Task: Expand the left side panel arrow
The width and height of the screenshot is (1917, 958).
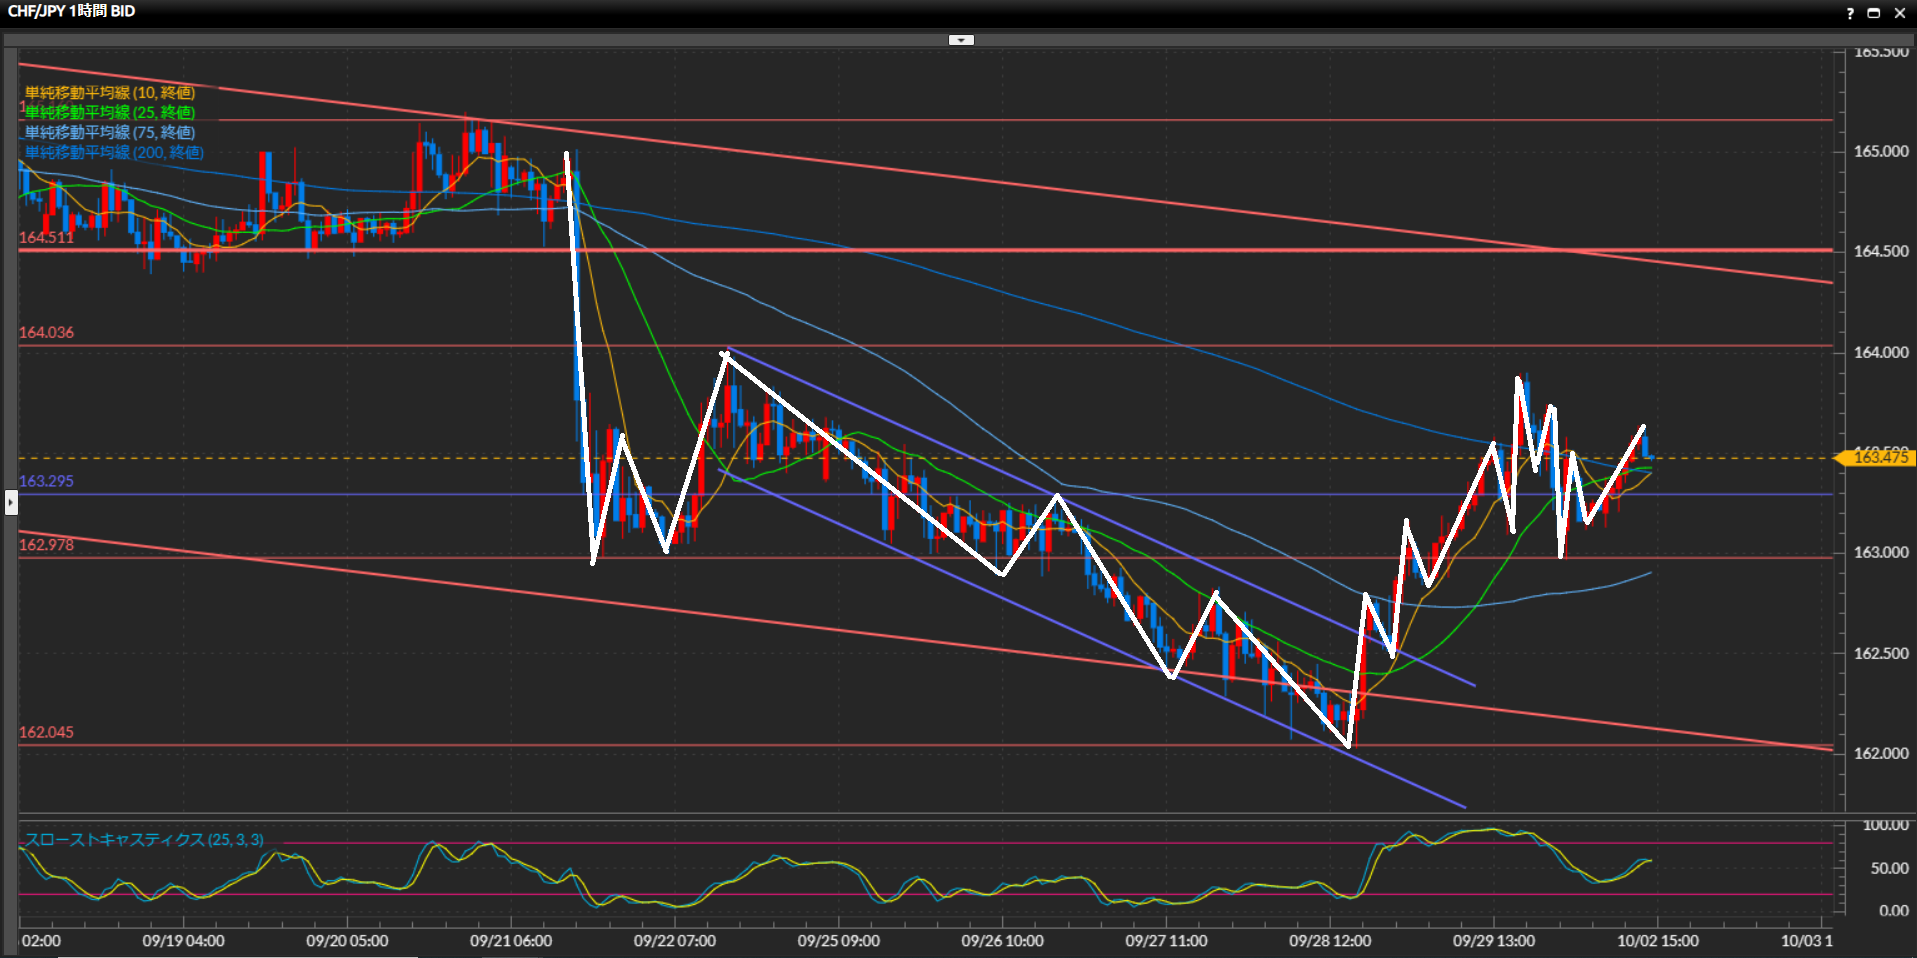Action: [11, 502]
